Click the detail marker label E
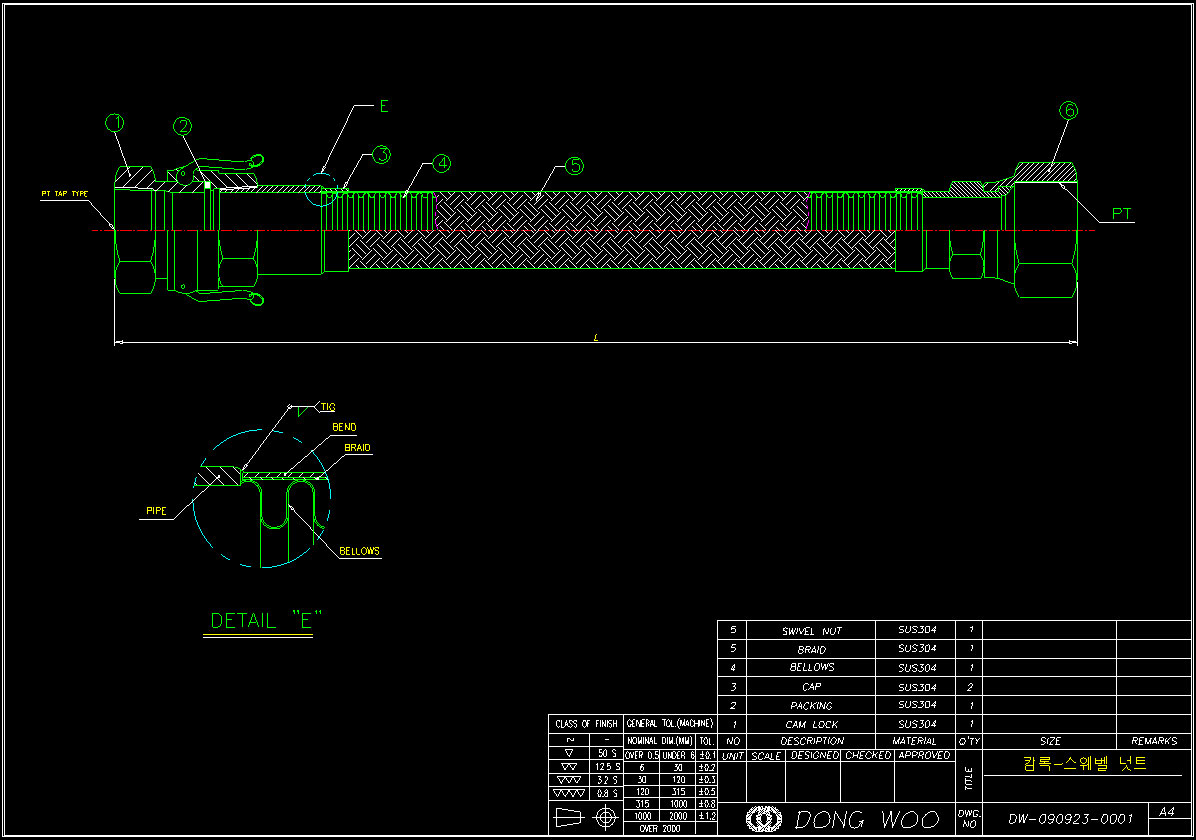The image size is (1196, 840). (384, 107)
